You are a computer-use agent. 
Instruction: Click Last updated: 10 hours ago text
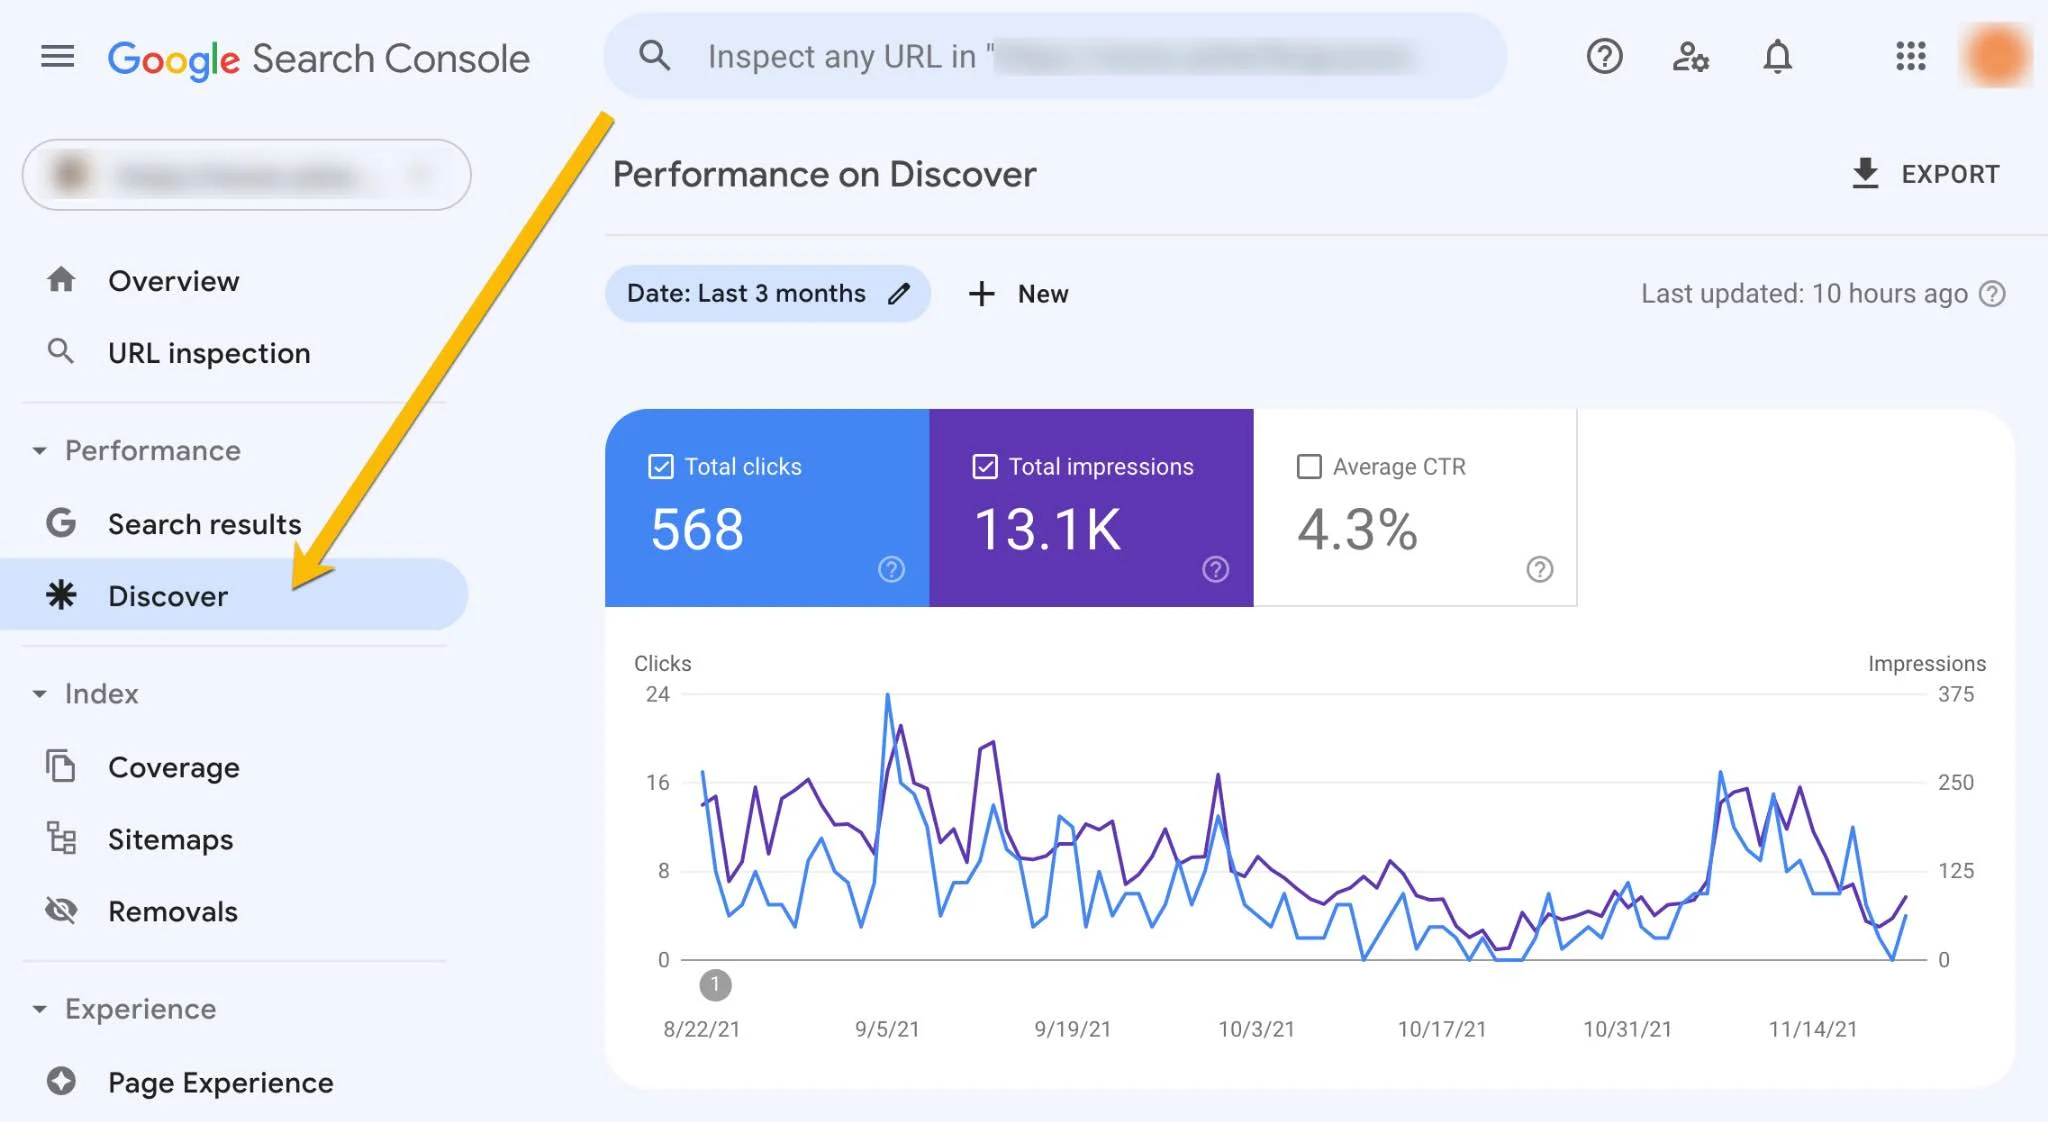[x=1804, y=293]
